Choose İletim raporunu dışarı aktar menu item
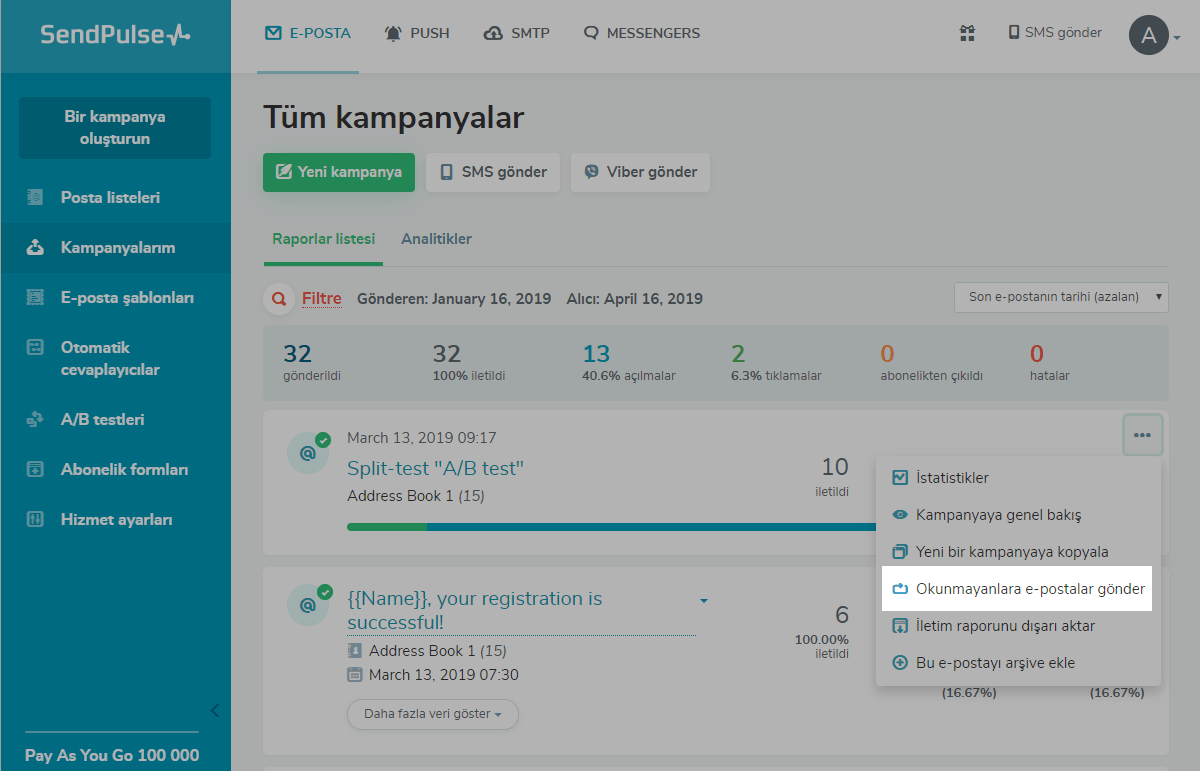 click(1018, 626)
